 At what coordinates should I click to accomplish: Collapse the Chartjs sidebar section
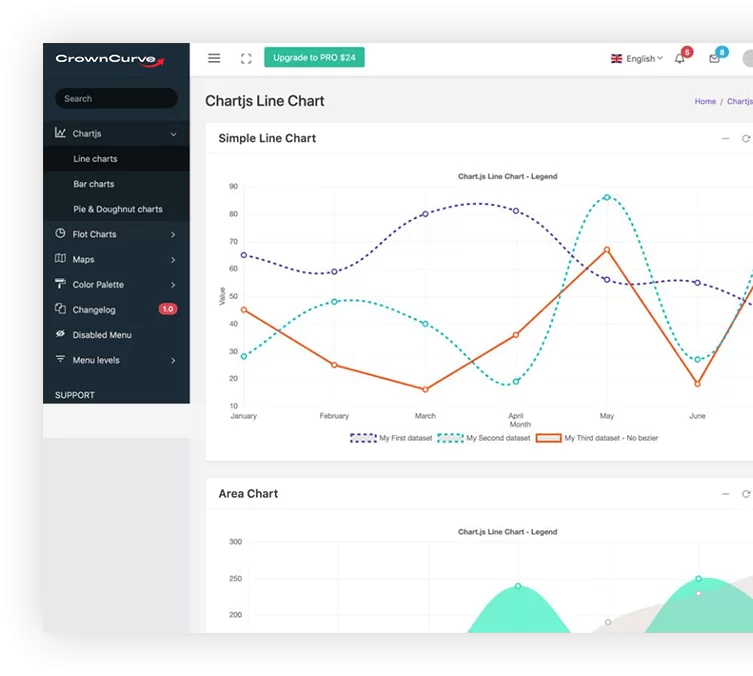(116, 133)
